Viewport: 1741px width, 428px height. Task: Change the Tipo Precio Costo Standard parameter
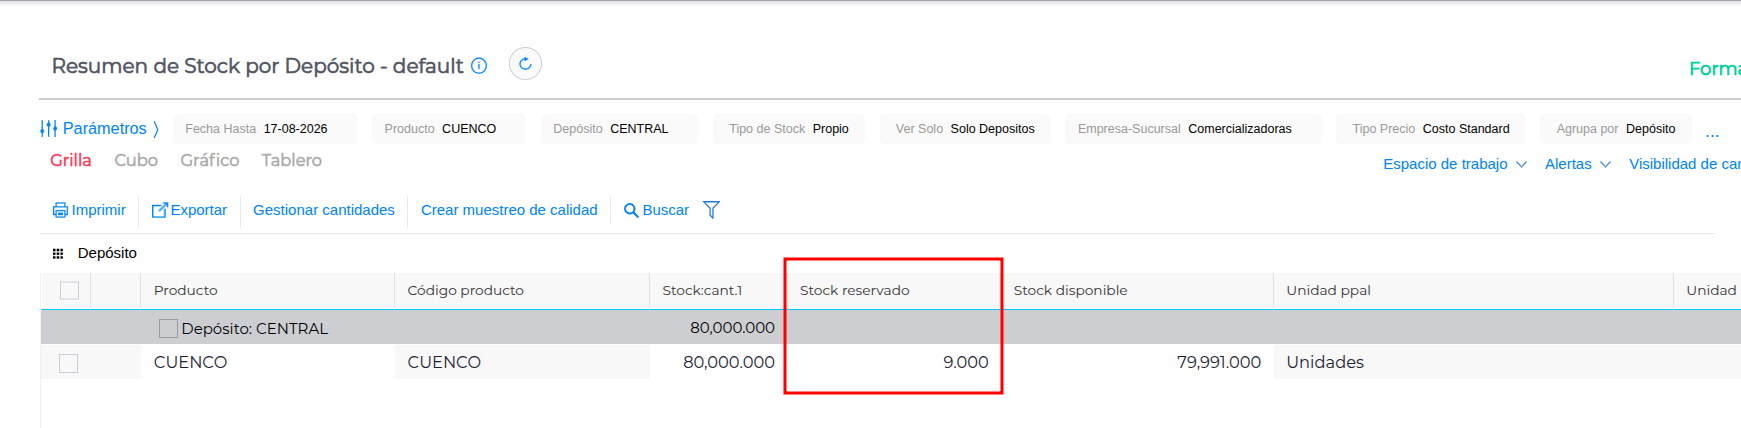coord(1431,129)
